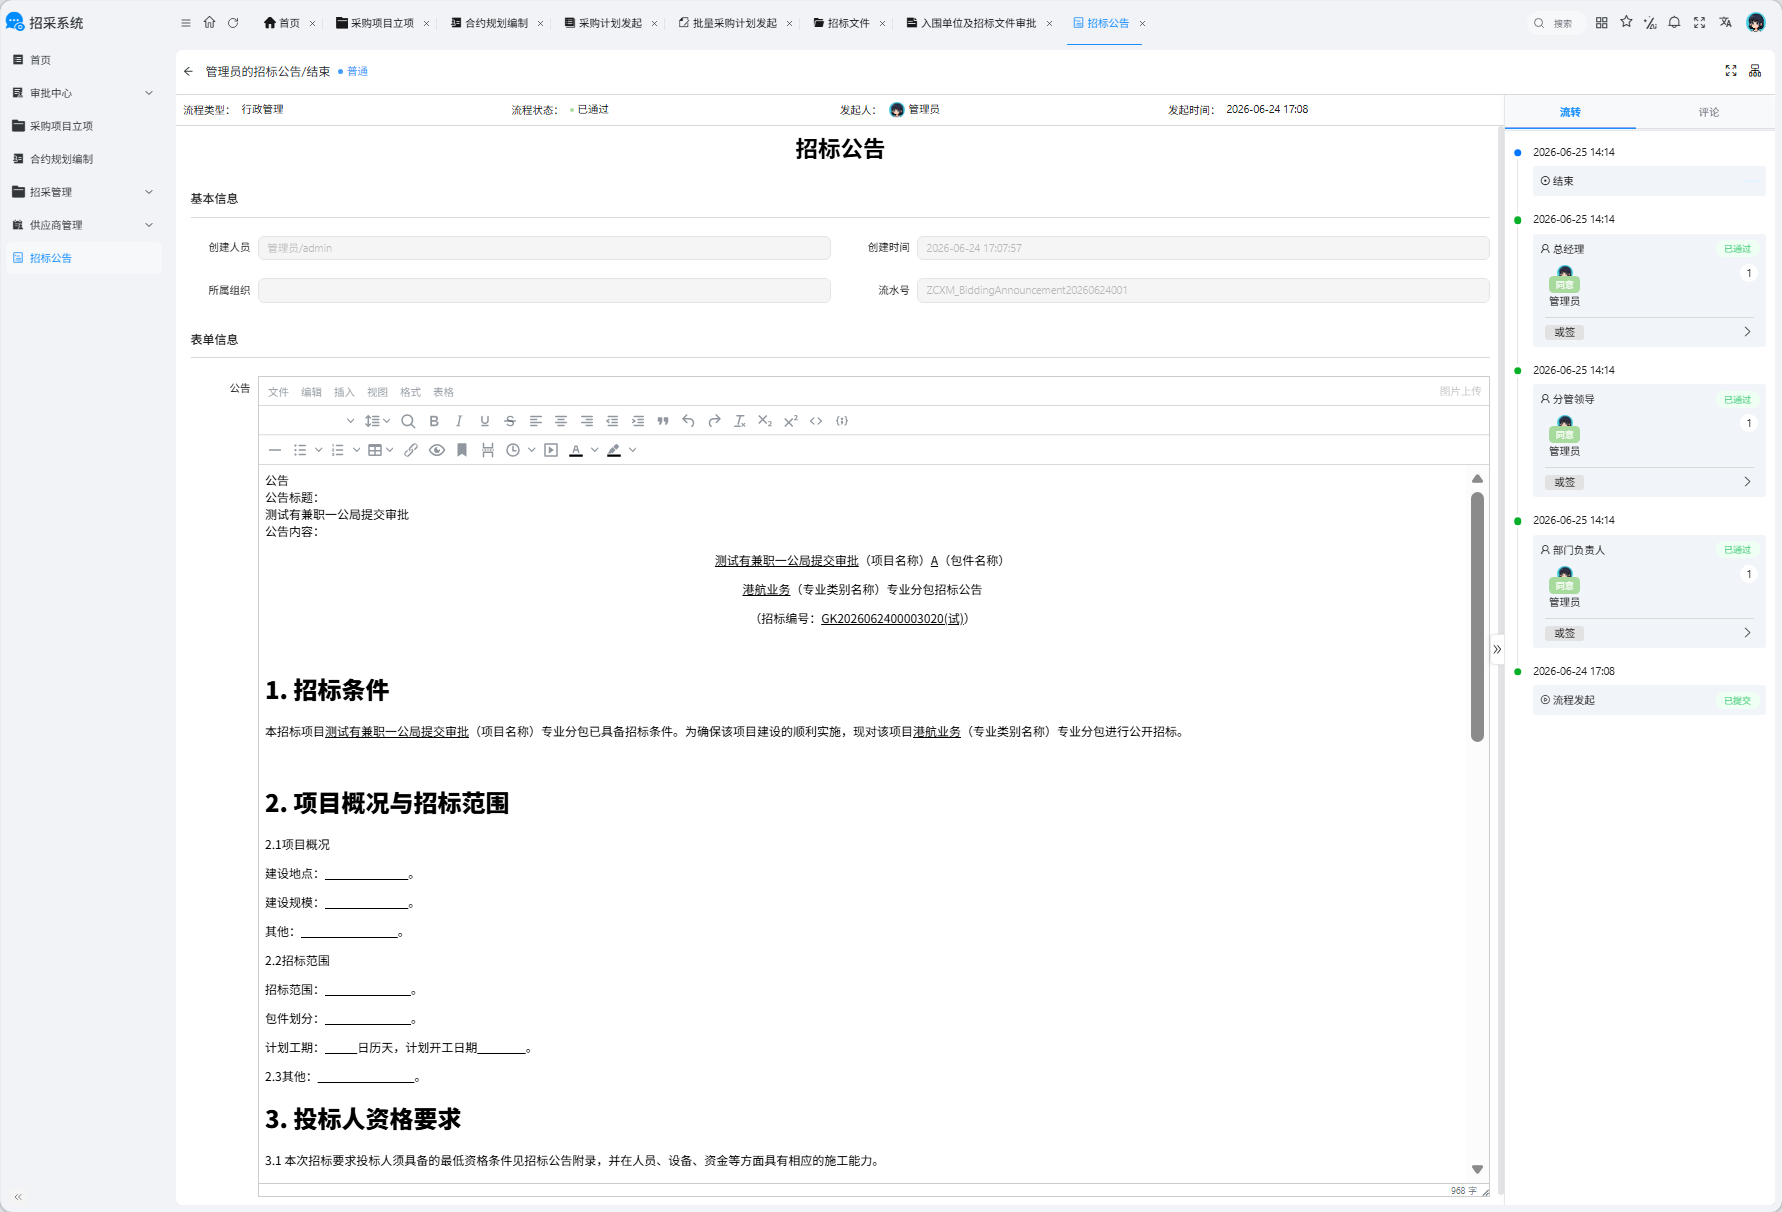Align text right in the editor
1782x1212 pixels.
click(x=587, y=421)
